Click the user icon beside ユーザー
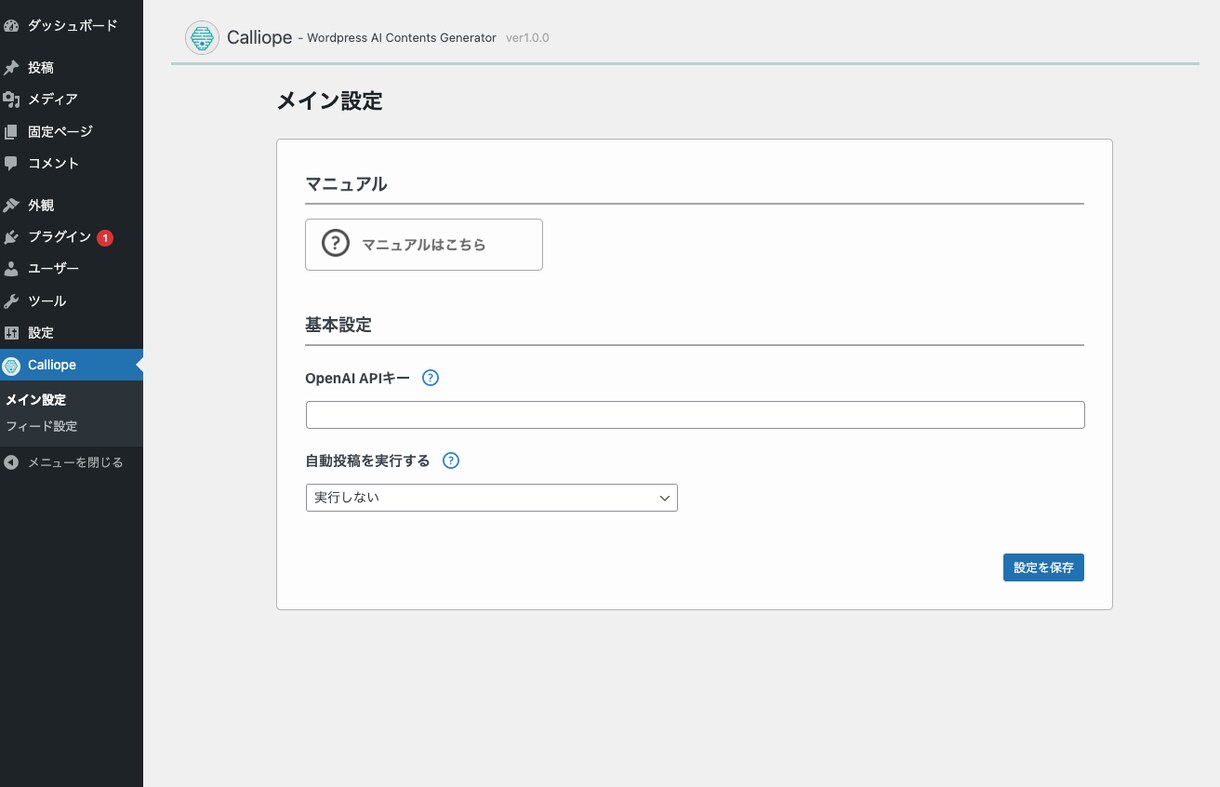Viewport: 1220px width, 787px height. coord(11,269)
